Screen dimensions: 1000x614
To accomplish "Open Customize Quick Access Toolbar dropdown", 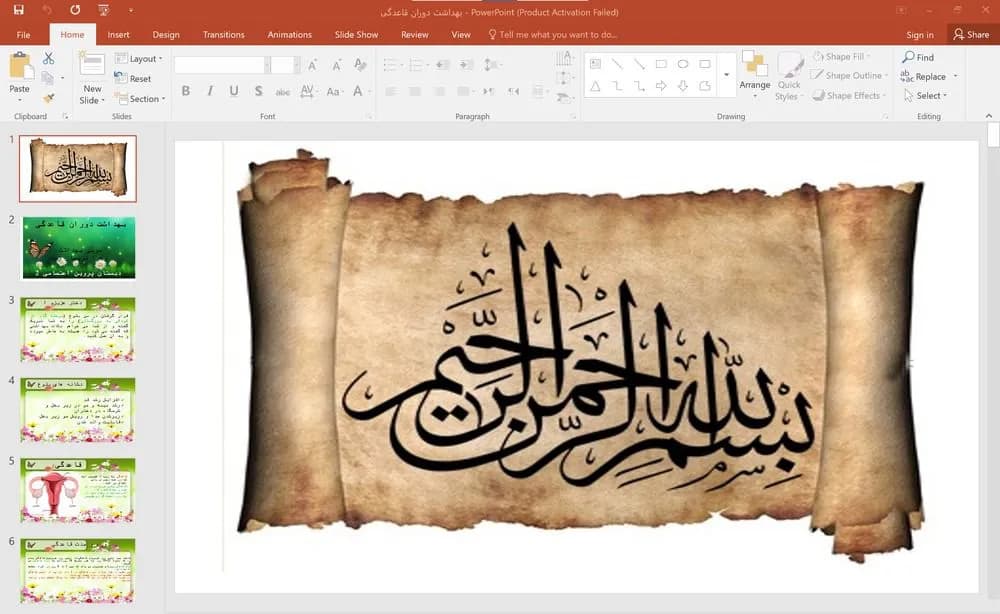I will pyautogui.click(x=131, y=10).
